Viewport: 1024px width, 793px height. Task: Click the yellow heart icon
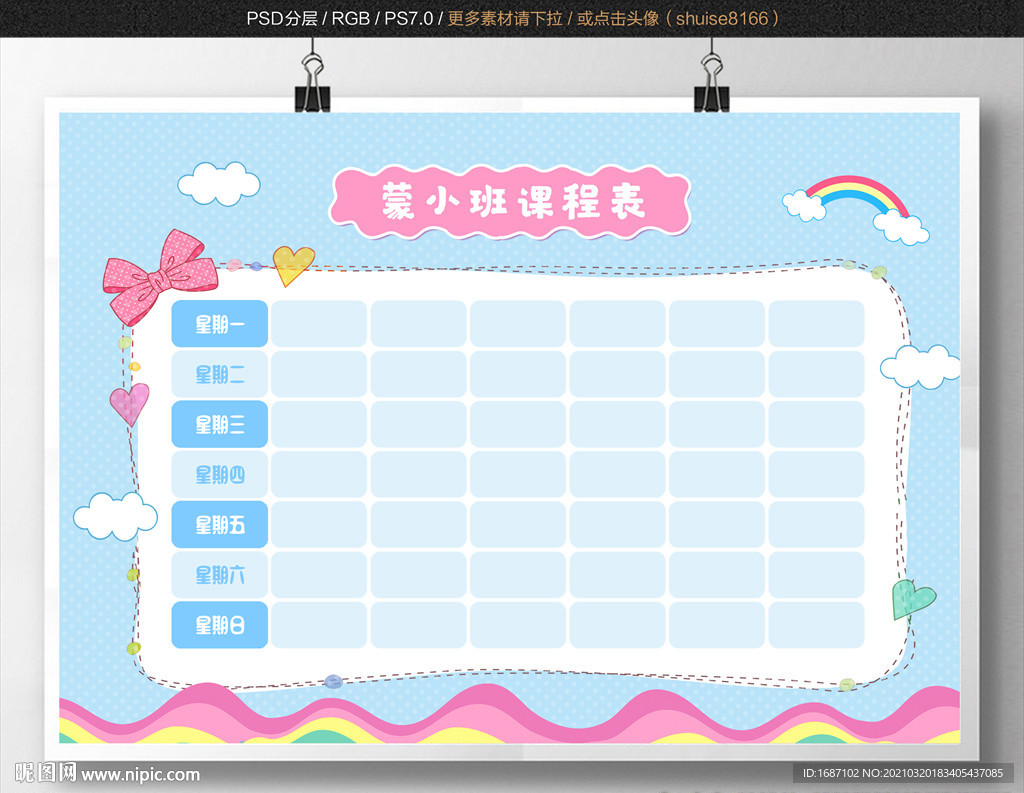[293, 265]
